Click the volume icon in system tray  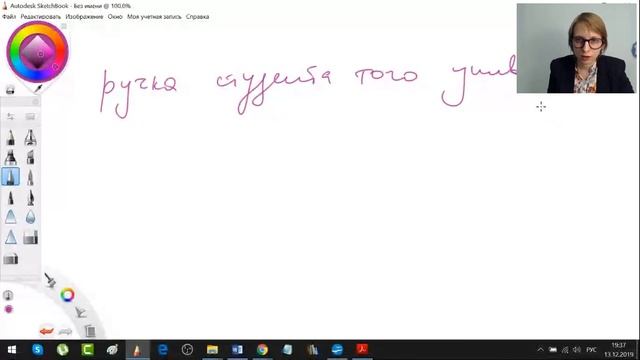point(577,350)
